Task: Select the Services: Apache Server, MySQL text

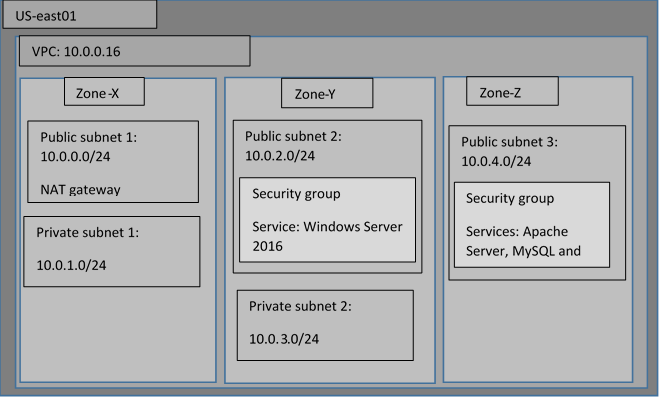Action: tap(523, 240)
